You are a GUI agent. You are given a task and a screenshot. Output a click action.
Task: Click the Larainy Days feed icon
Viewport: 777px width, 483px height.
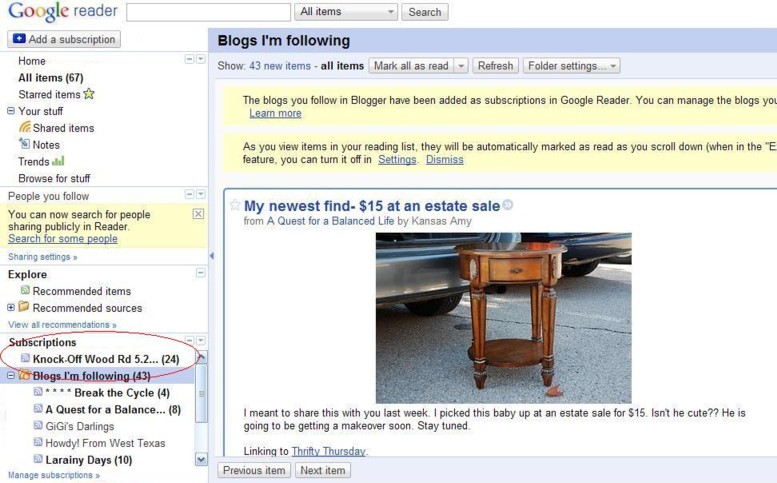[x=38, y=459]
